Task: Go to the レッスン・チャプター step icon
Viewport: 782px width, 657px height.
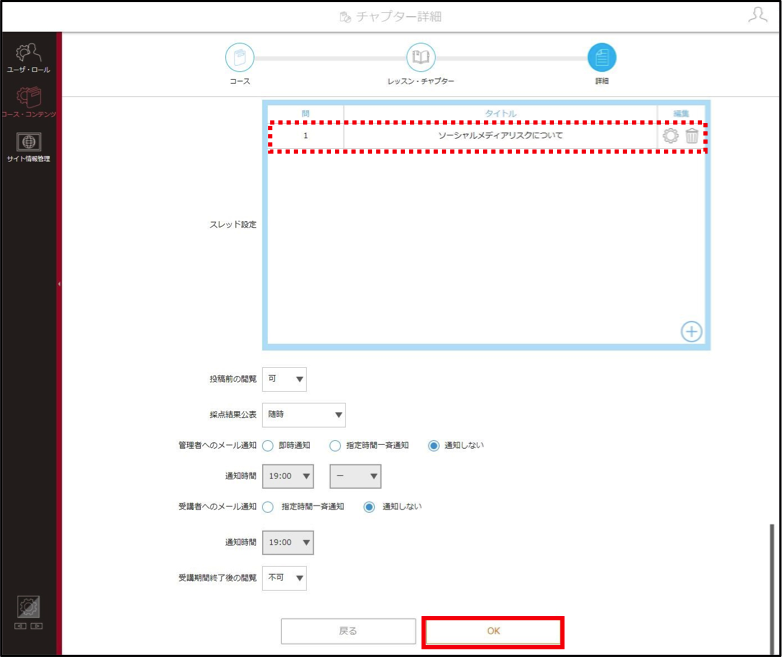Action: (x=420, y=57)
